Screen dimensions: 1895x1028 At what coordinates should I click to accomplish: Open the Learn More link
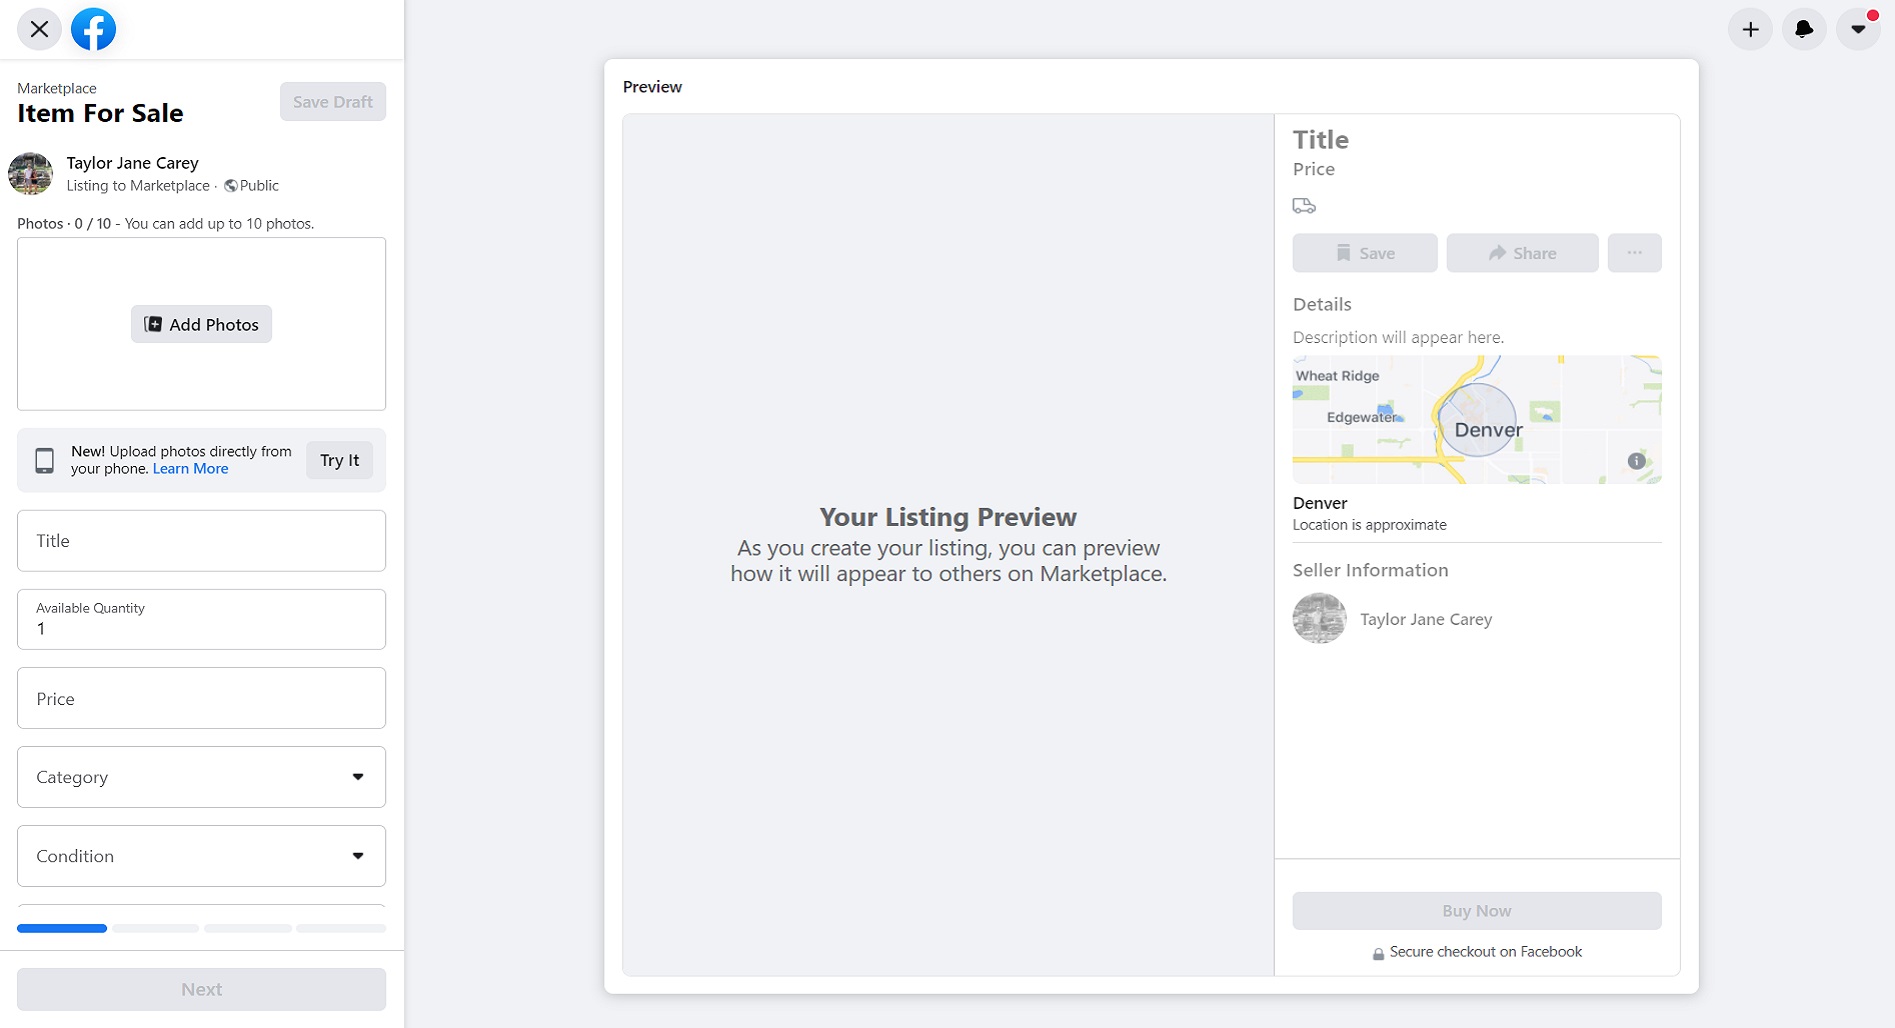(x=190, y=469)
